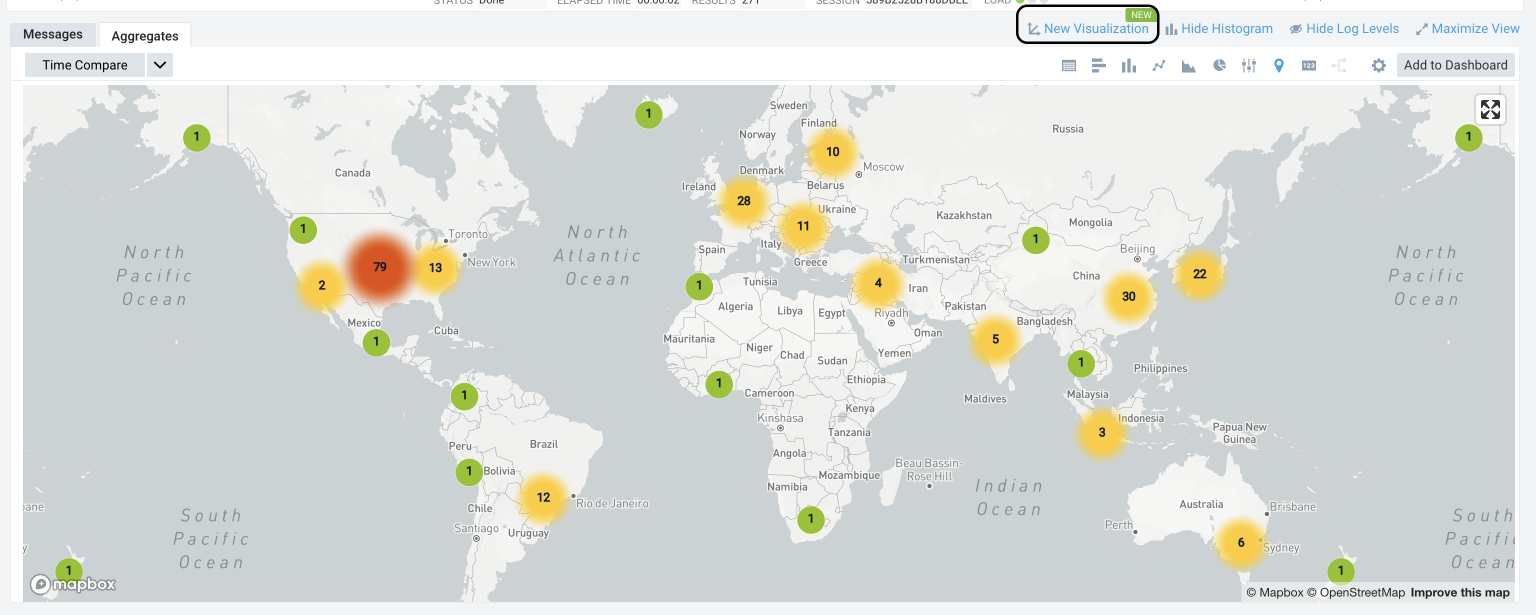The height and width of the screenshot is (615, 1536).
Task: Click Maximize View
Action: click(x=1467, y=29)
